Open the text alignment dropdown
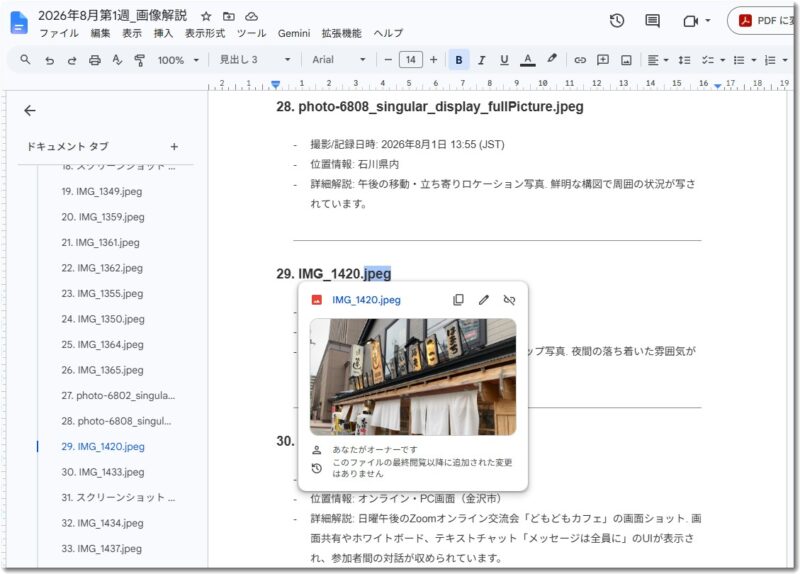Image resolution: width=800 pixels, height=574 pixels. (658, 60)
